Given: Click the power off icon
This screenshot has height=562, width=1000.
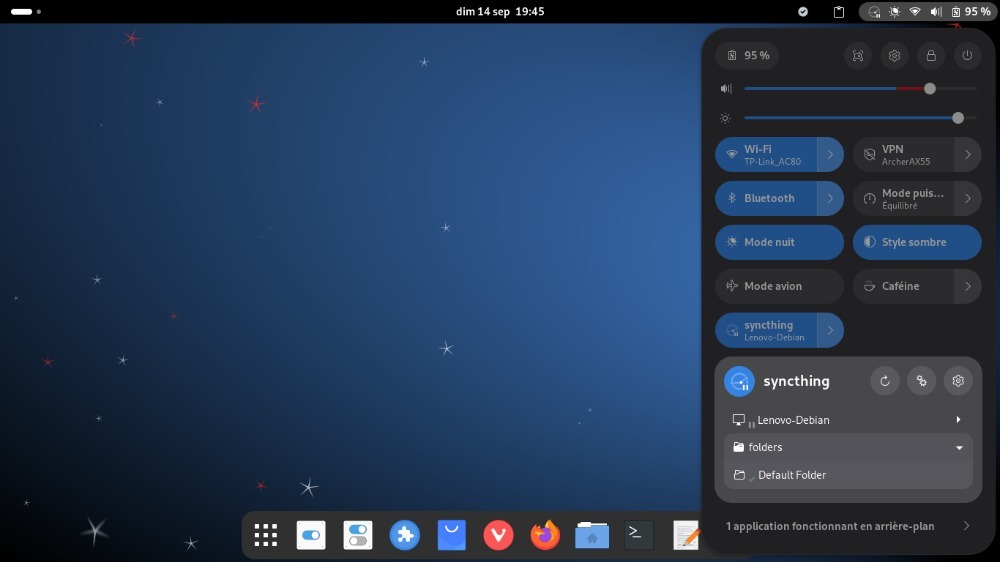Looking at the screenshot, I should coord(967,56).
